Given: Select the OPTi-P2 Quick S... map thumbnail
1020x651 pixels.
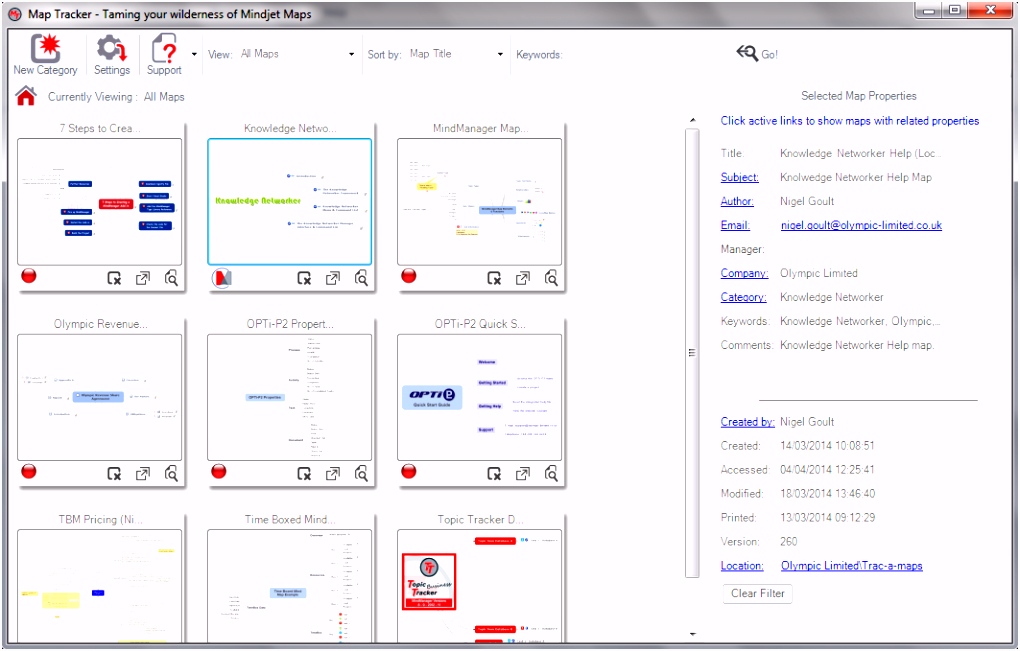Looking at the screenshot, I should click(479, 397).
